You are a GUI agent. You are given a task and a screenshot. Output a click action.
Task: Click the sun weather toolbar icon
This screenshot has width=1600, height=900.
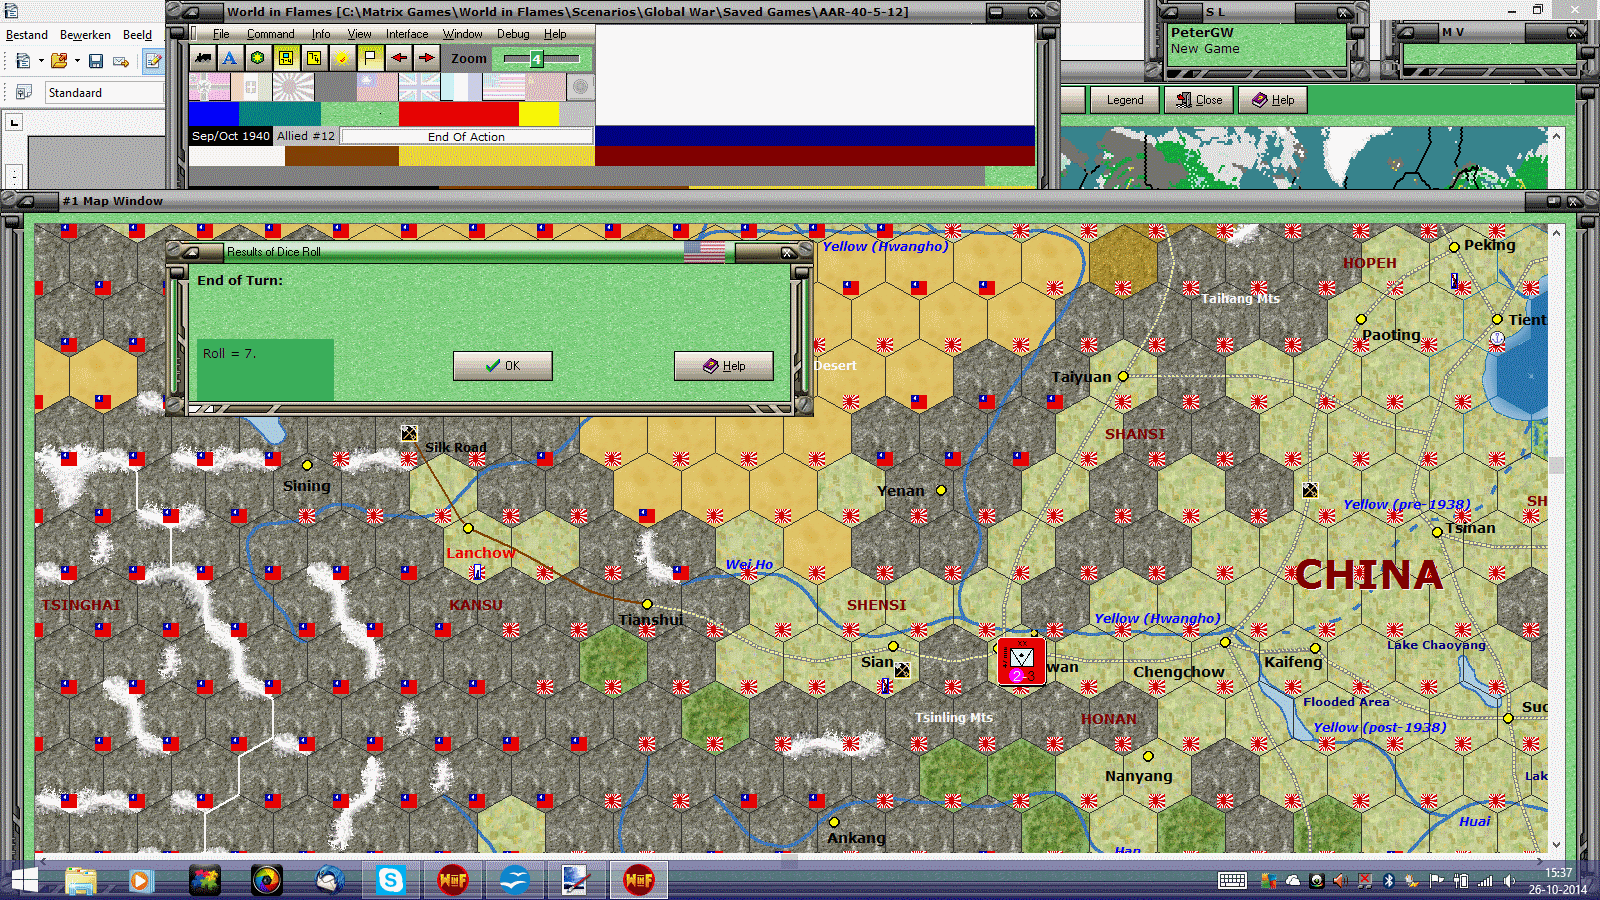pos(342,58)
